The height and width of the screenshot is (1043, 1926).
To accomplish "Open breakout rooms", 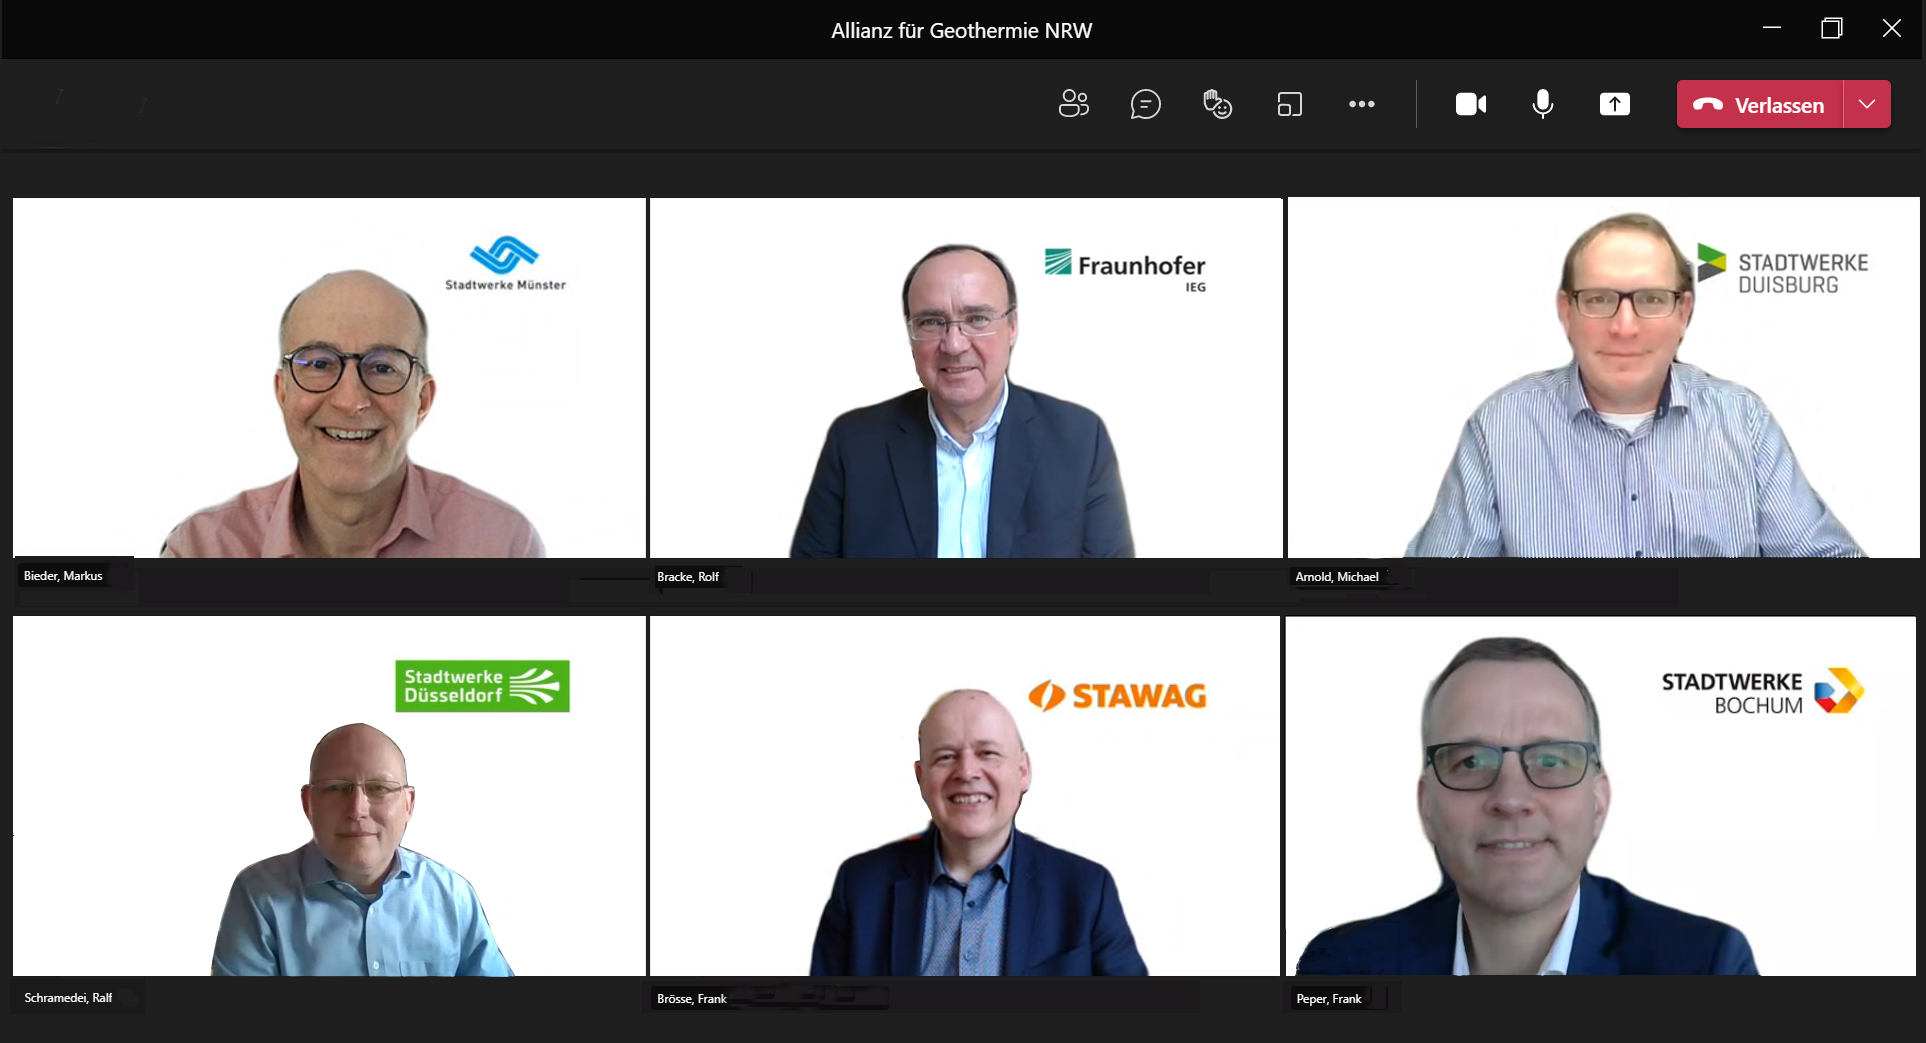I will [1290, 104].
